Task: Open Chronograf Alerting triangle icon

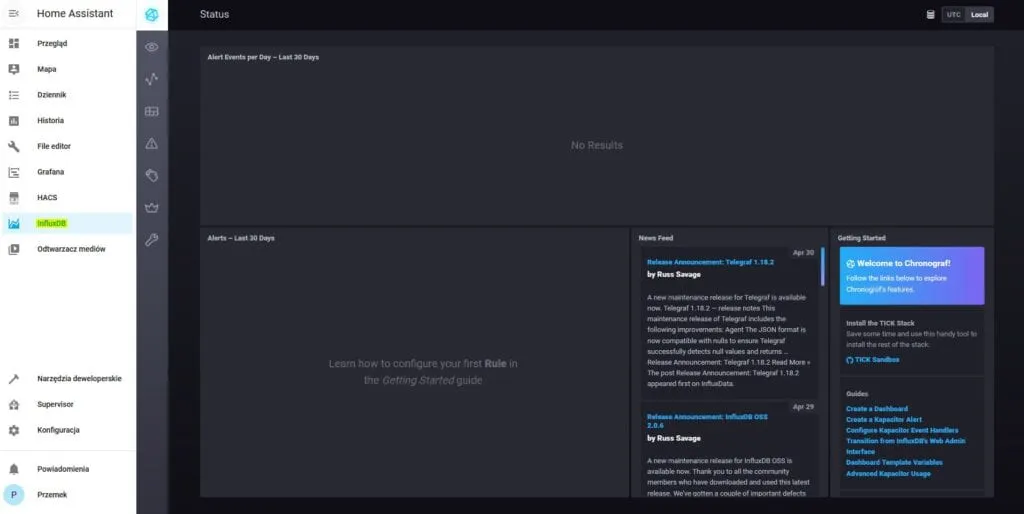Action: point(152,143)
